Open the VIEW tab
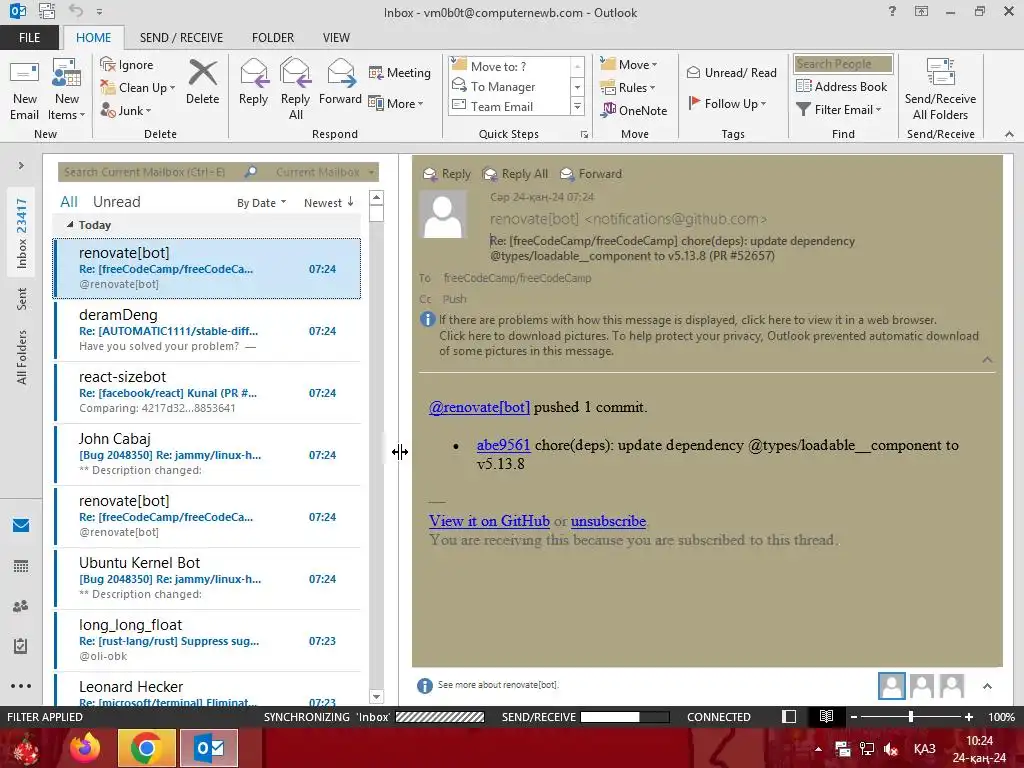 (x=336, y=38)
